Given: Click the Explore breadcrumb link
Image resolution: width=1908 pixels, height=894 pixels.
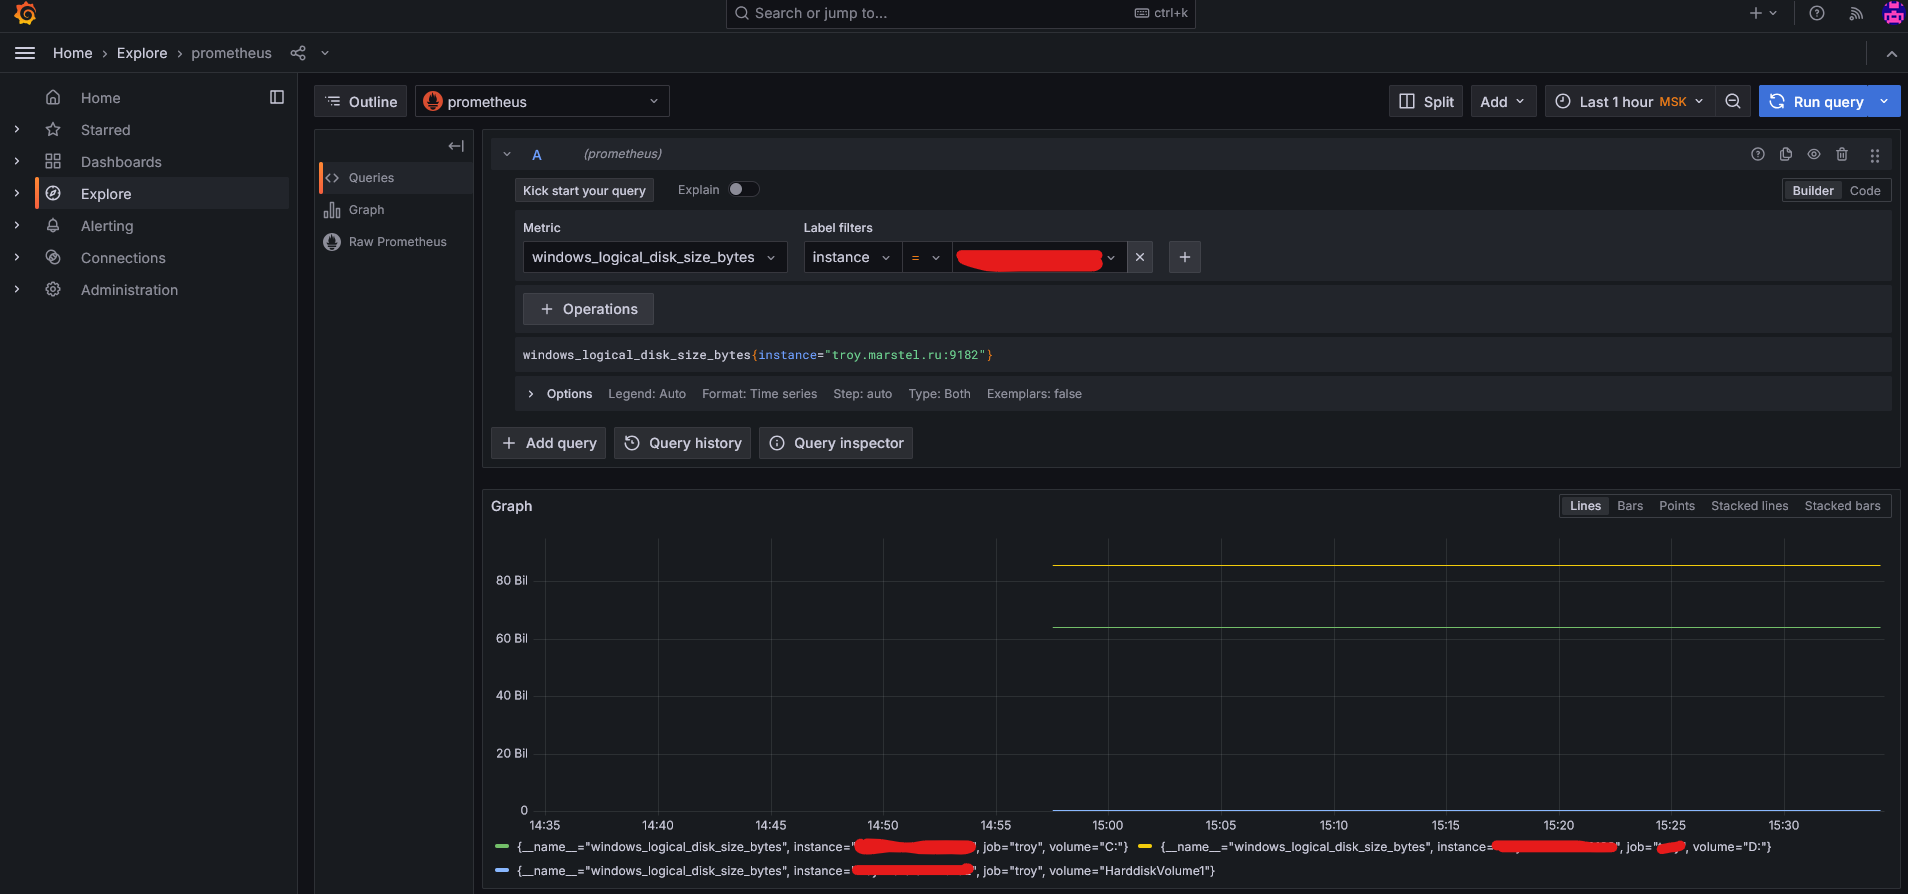Looking at the screenshot, I should tap(142, 53).
